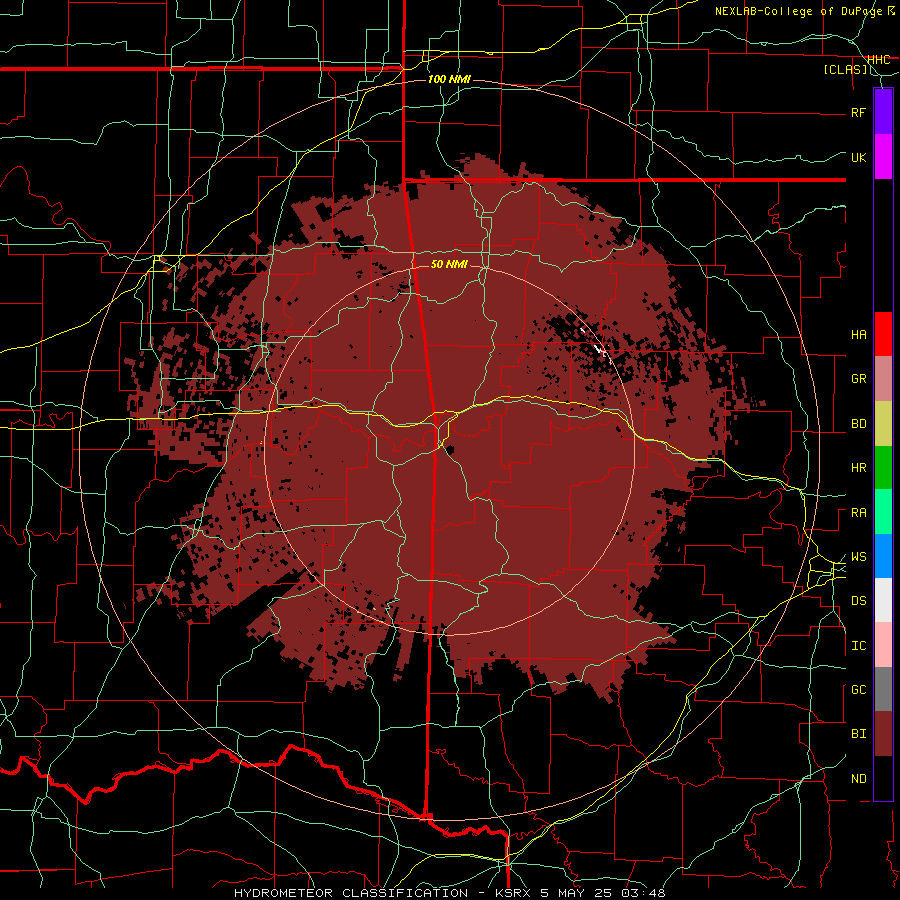Click the WS legend label
Viewport: 900px width, 900px height.
(858, 557)
